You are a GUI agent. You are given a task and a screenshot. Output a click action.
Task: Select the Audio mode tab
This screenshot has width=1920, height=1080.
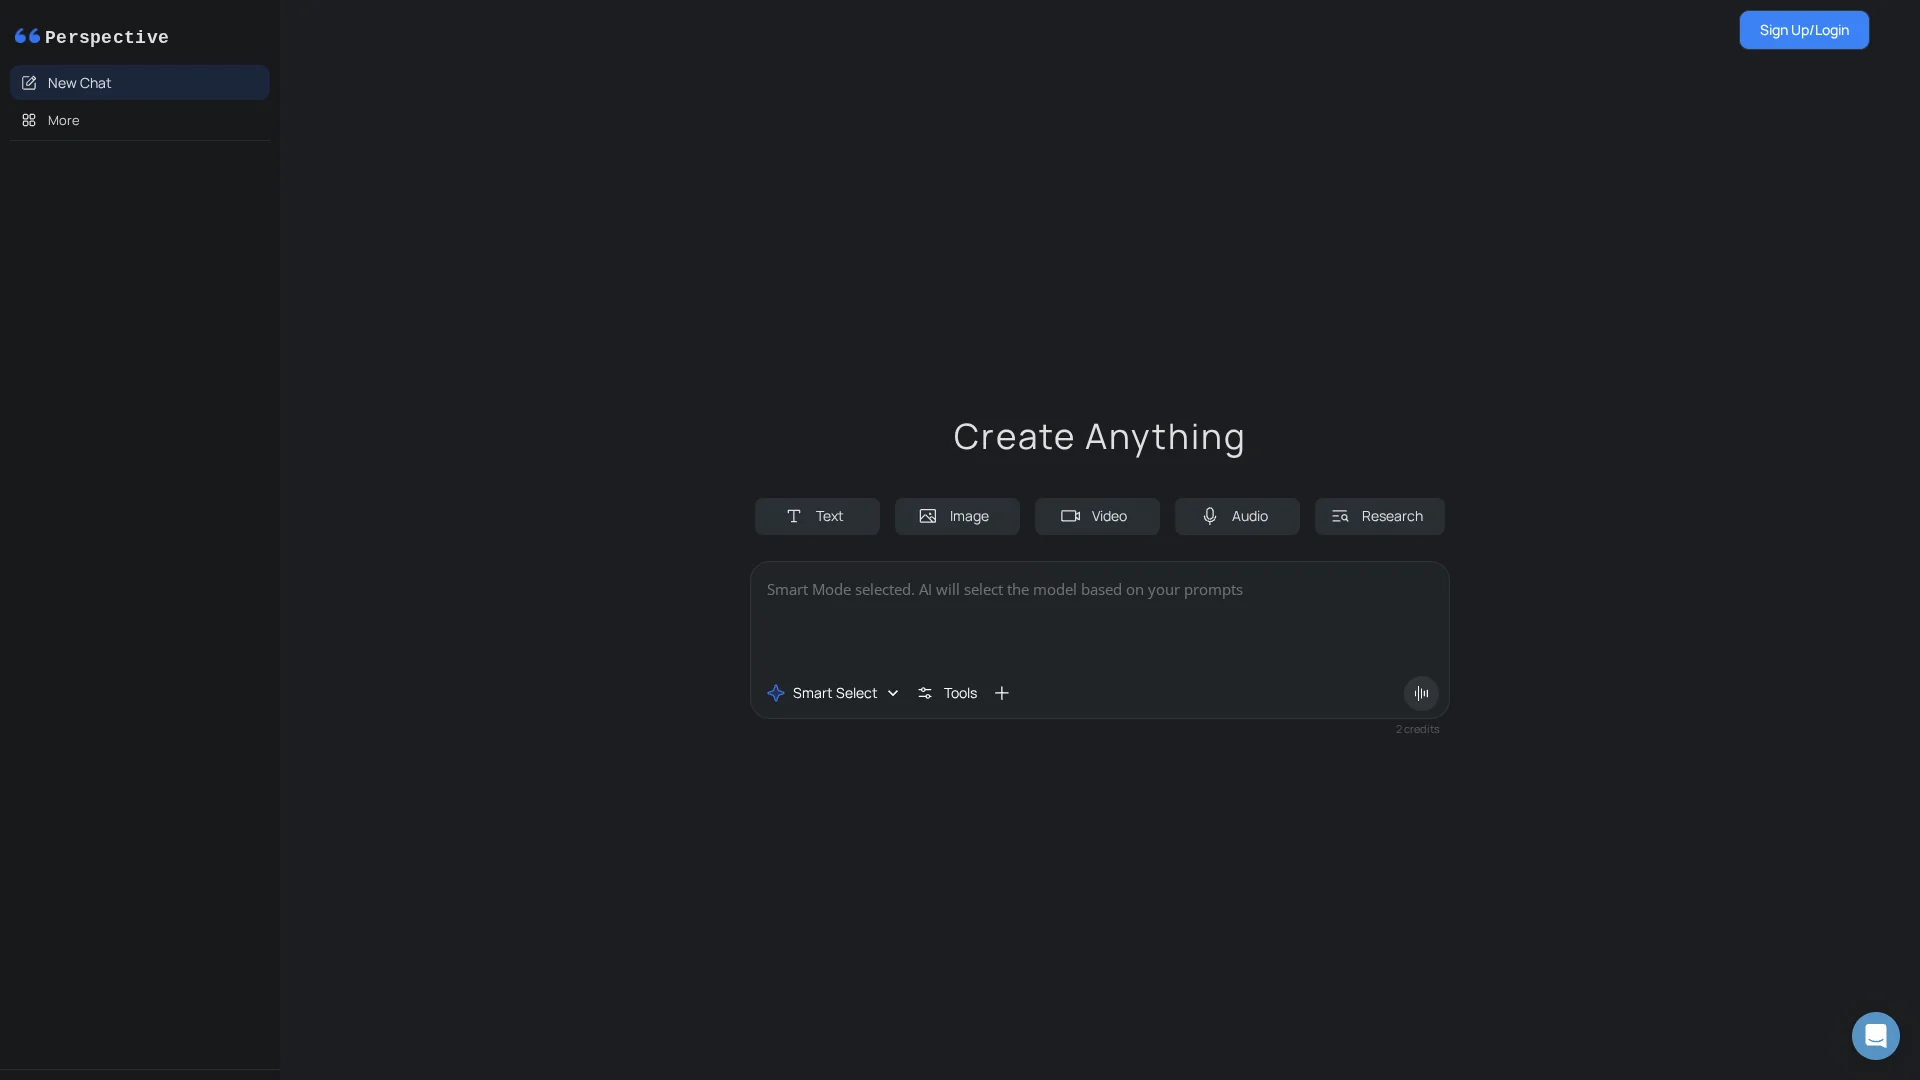tap(1237, 516)
